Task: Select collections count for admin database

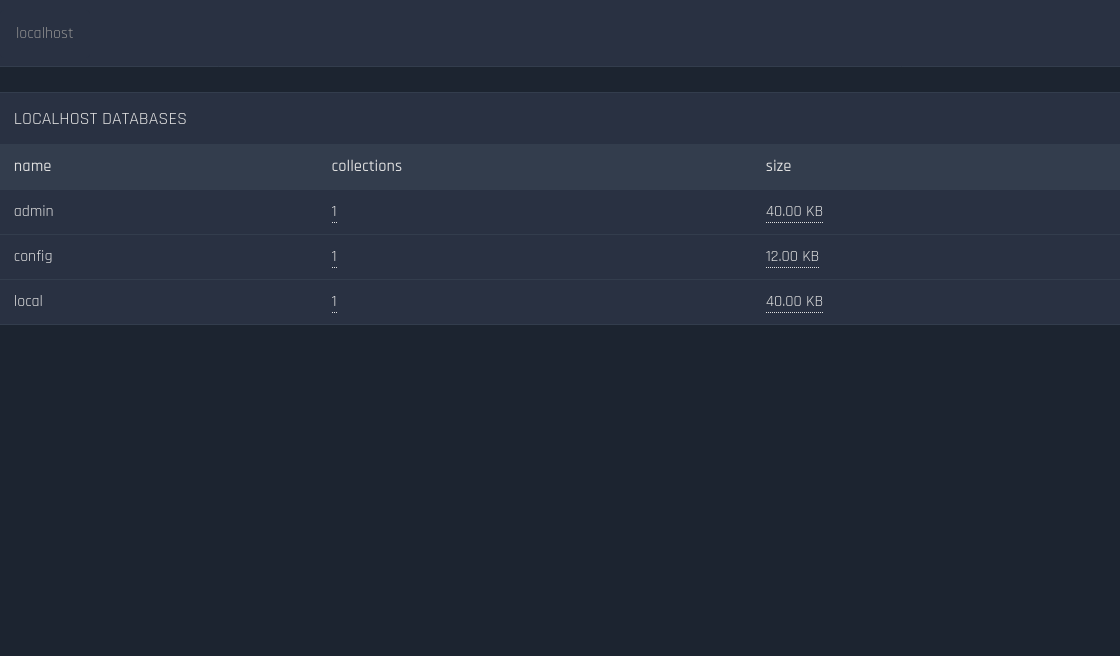Action: tap(334, 212)
